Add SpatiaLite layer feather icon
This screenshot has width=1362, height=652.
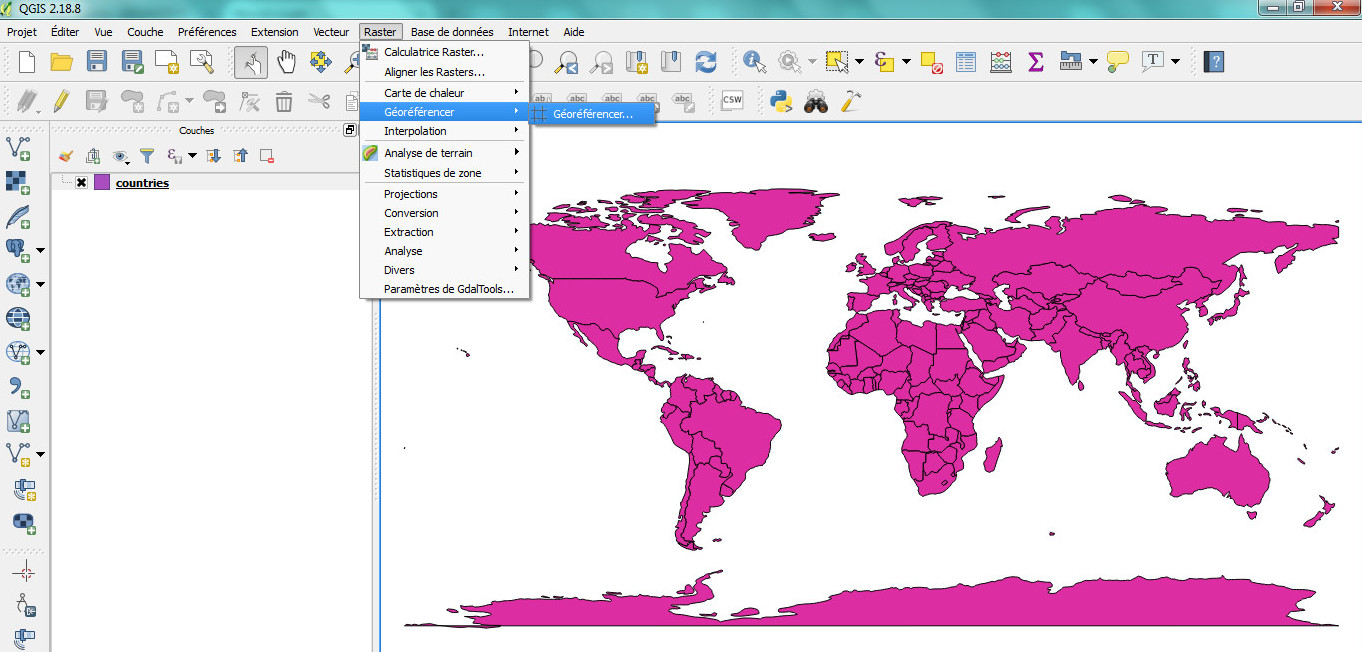click(x=19, y=216)
